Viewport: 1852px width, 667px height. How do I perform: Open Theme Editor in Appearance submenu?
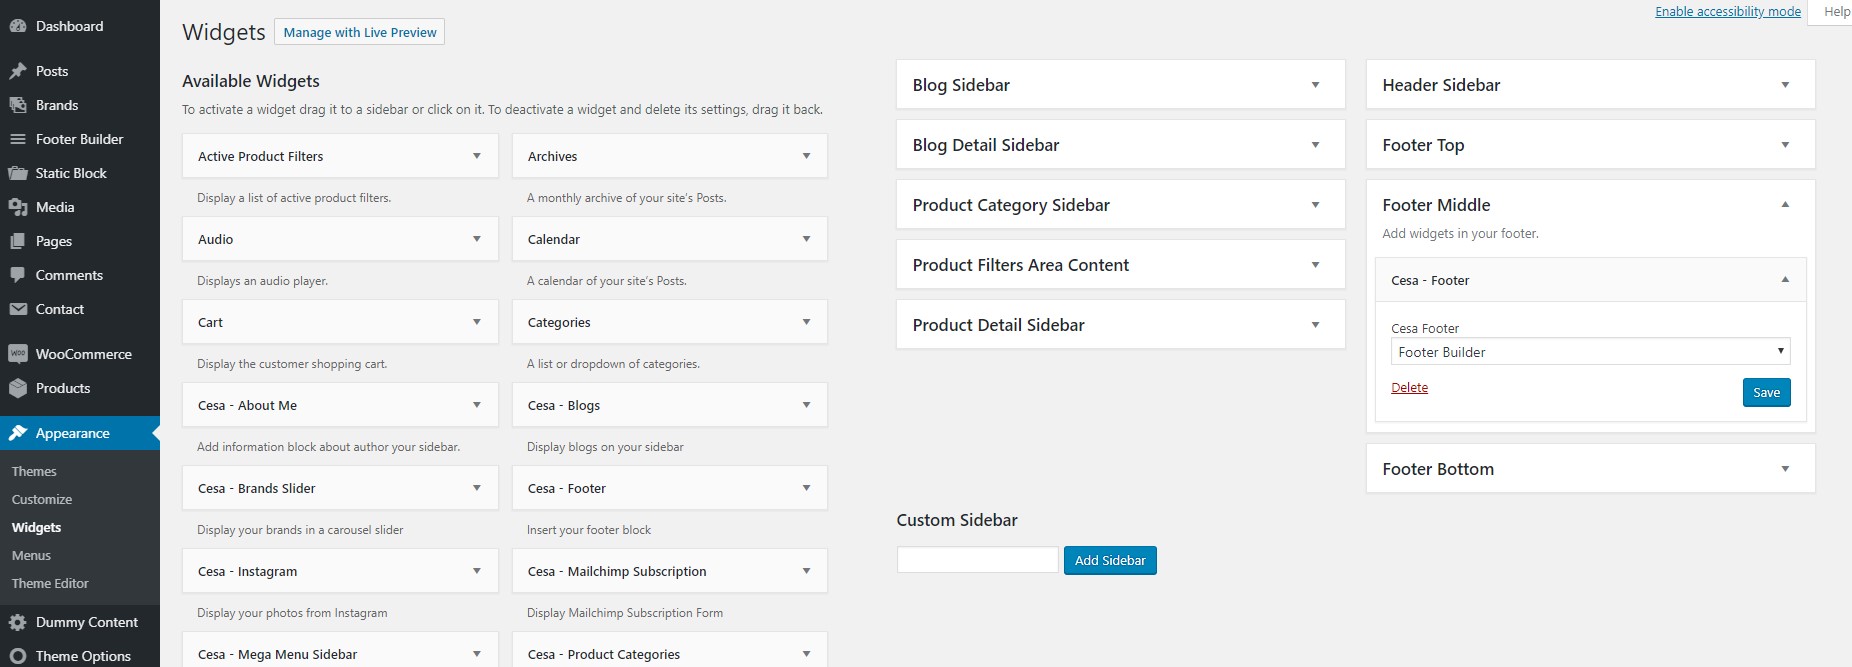click(50, 583)
